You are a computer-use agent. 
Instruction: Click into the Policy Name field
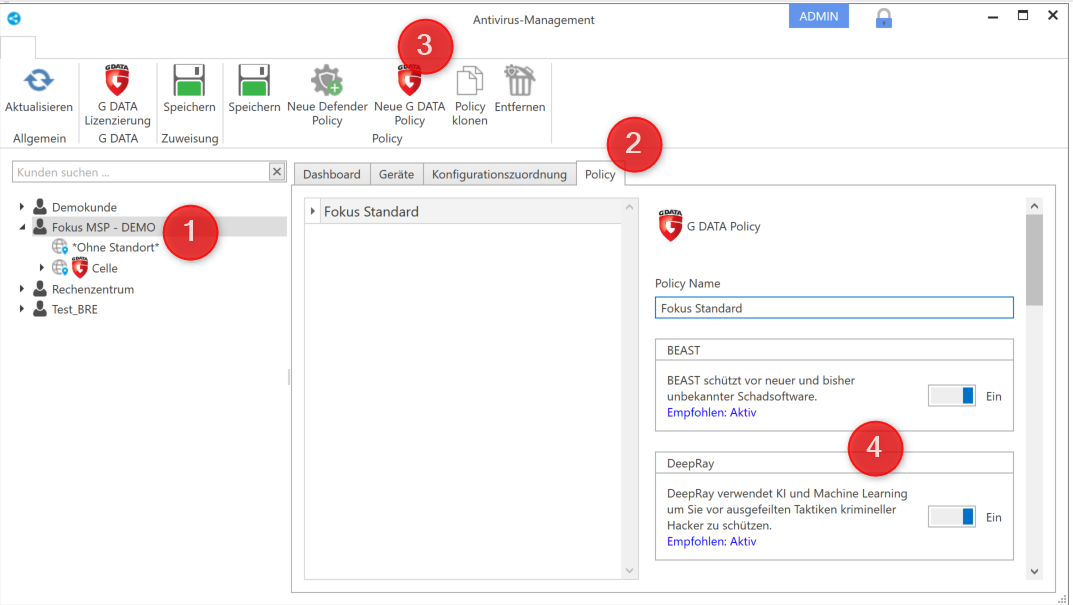tap(833, 307)
